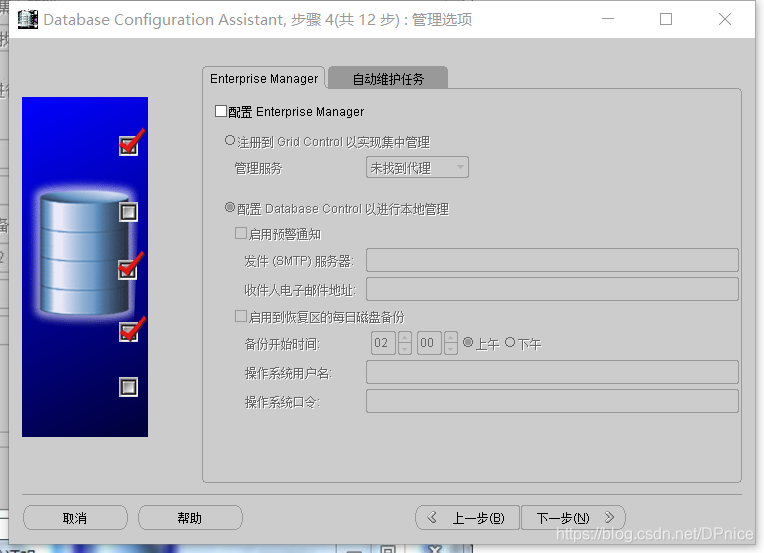
Task: Switch to the Enterprise Manager tab
Action: coord(264,78)
